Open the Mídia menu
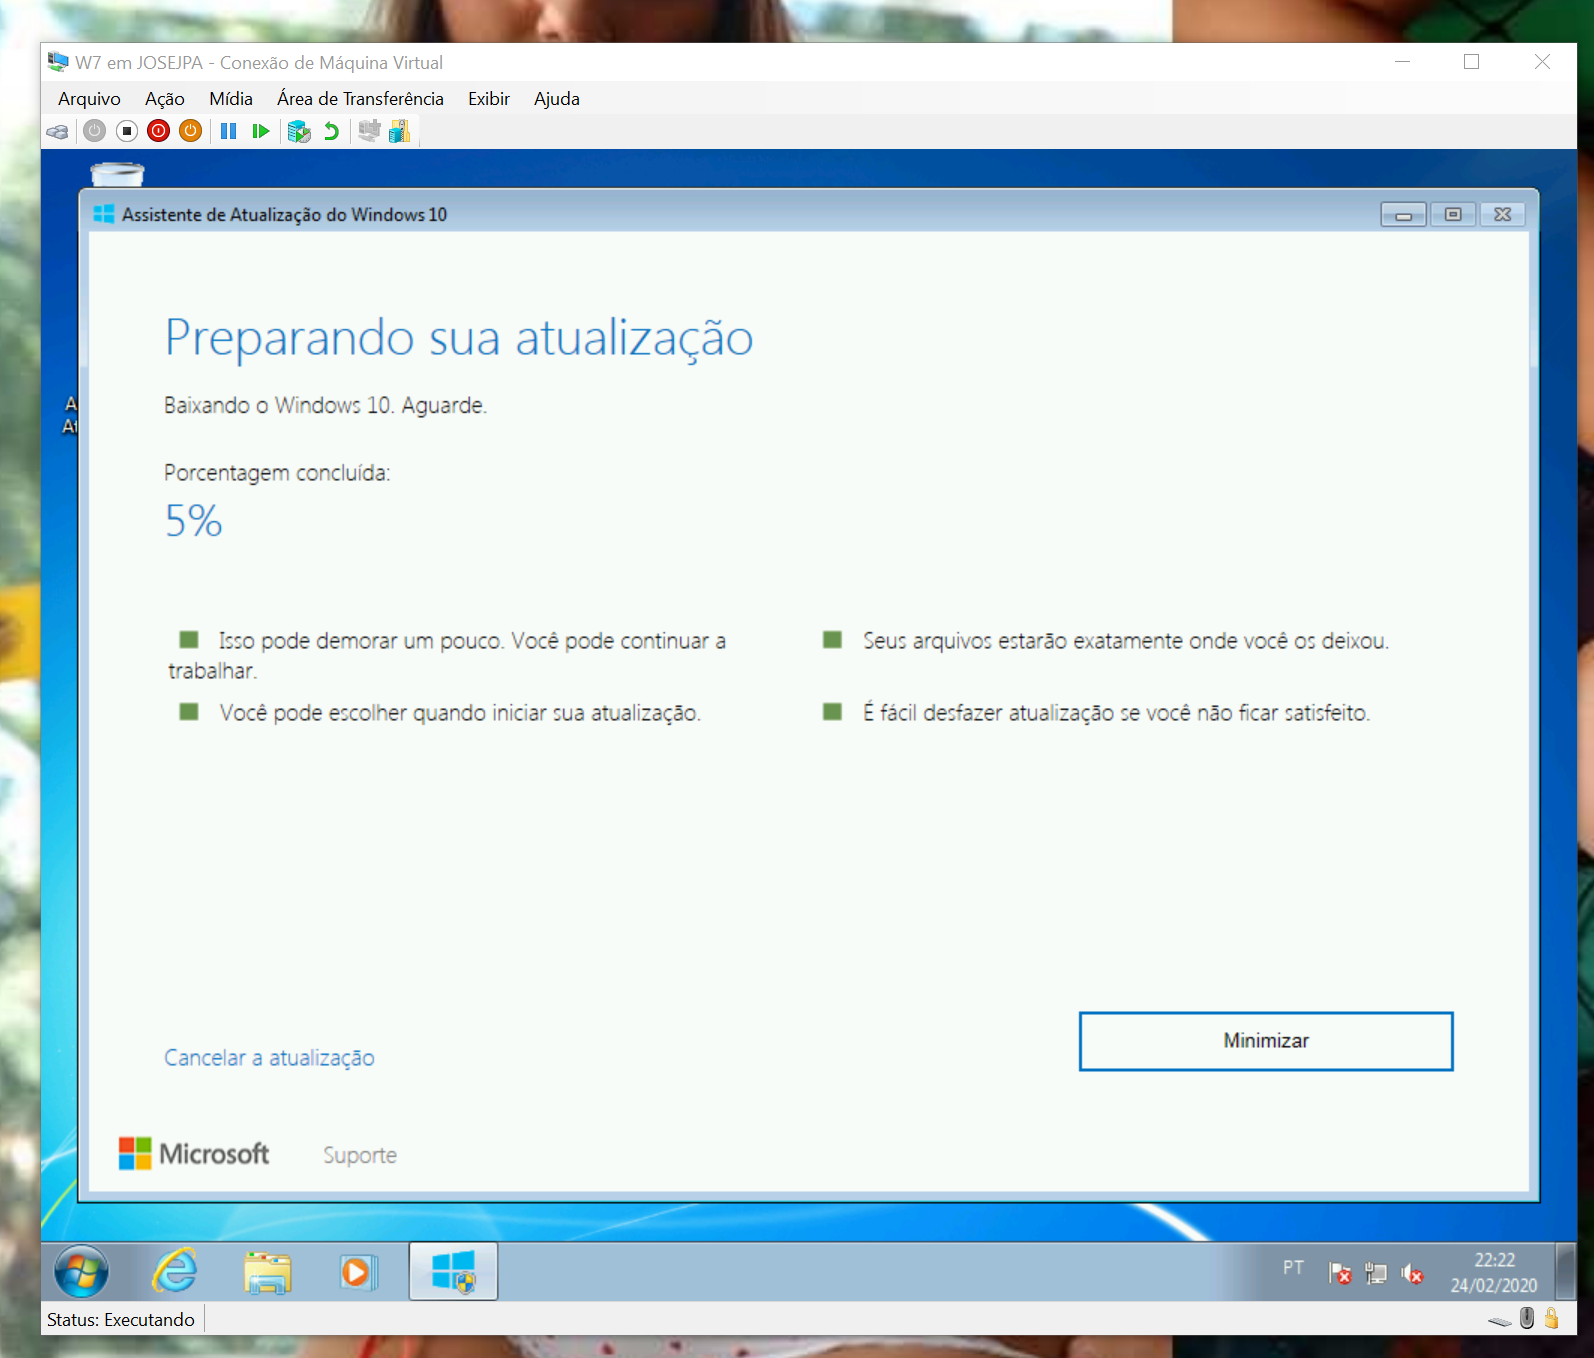The image size is (1594, 1358). point(231,99)
